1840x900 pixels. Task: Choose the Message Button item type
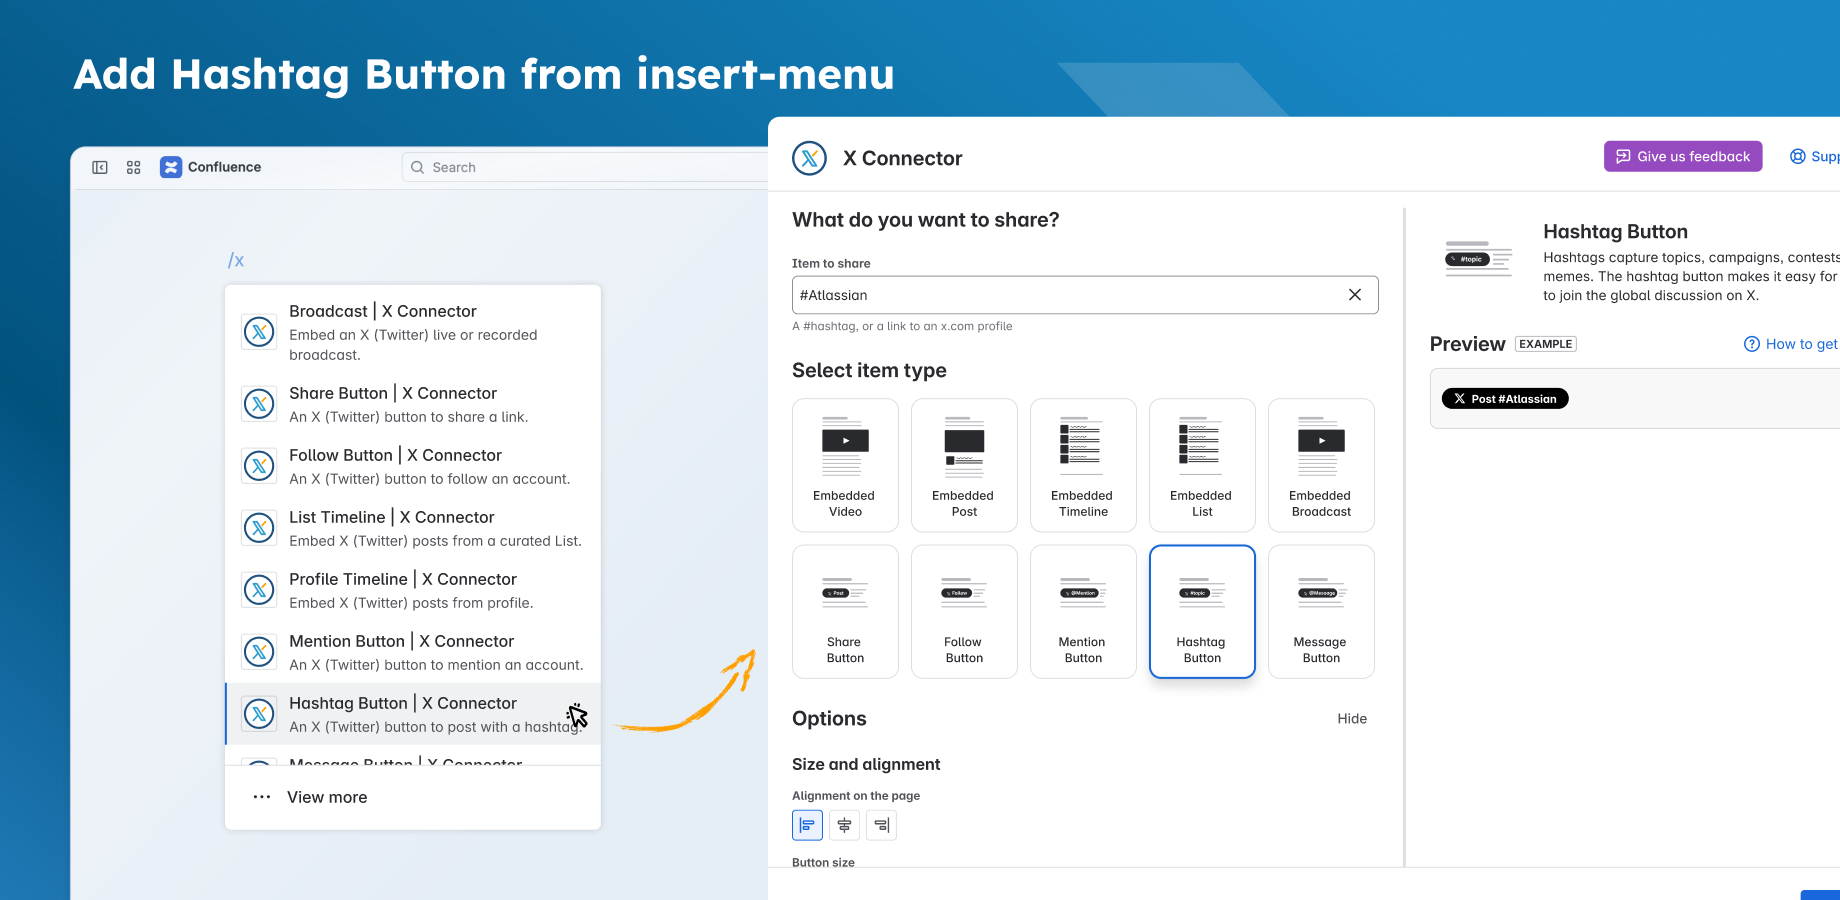point(1321,612)
